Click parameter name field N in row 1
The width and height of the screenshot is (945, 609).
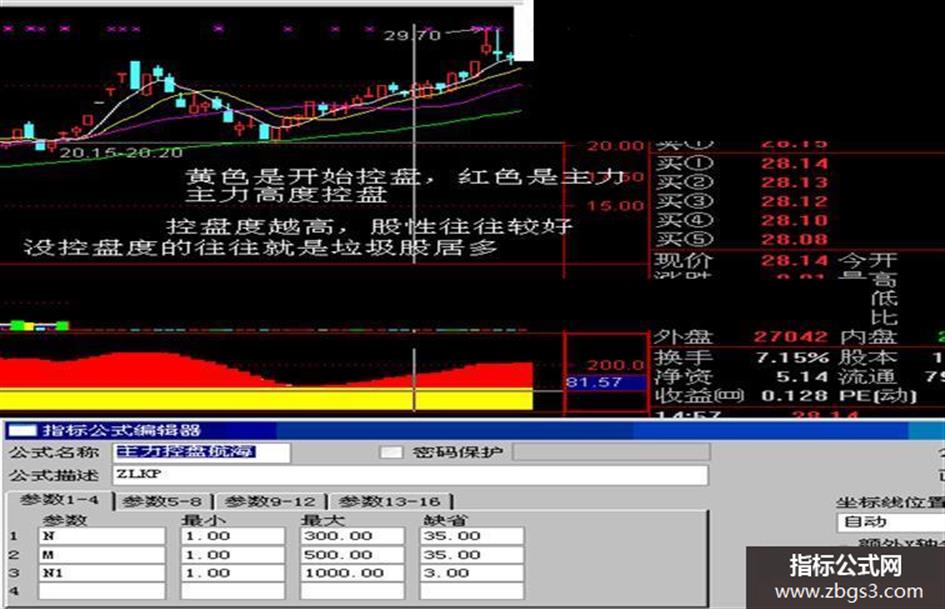102,536
